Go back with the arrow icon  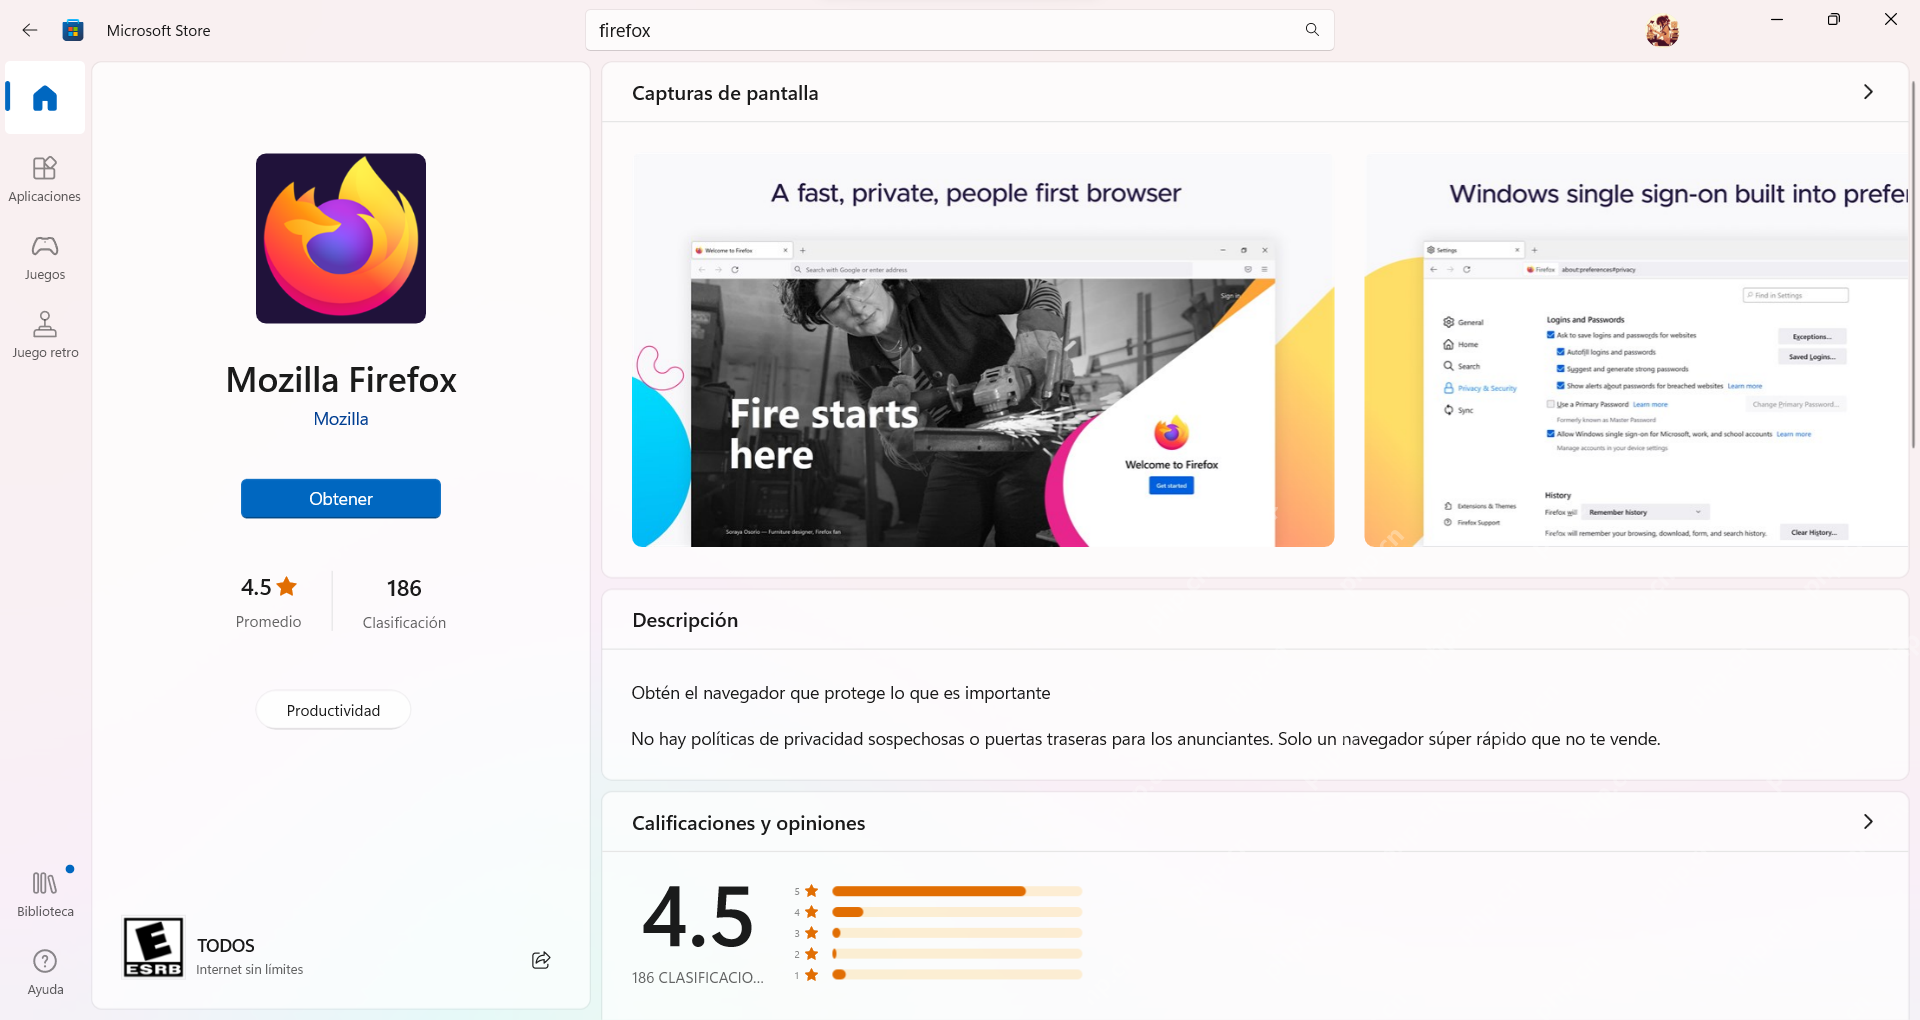pos(30,30)
